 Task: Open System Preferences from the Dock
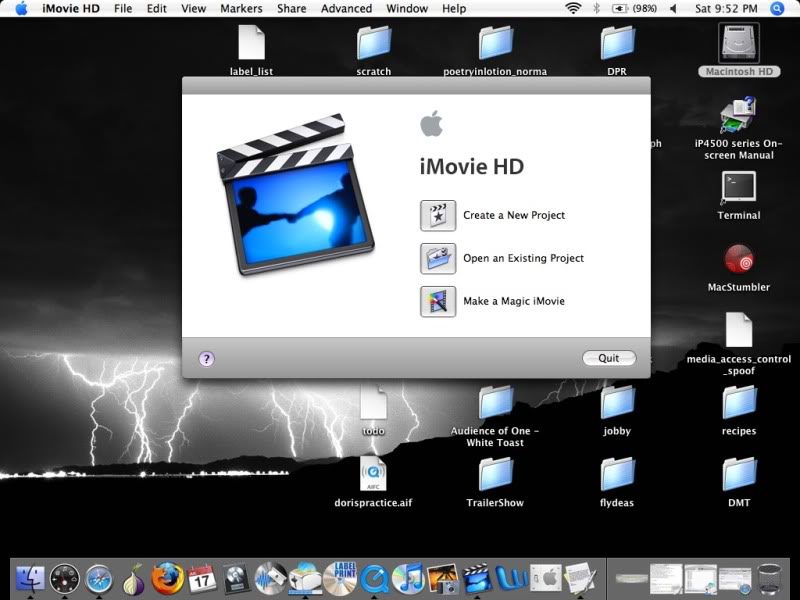[x=545, y=579]
